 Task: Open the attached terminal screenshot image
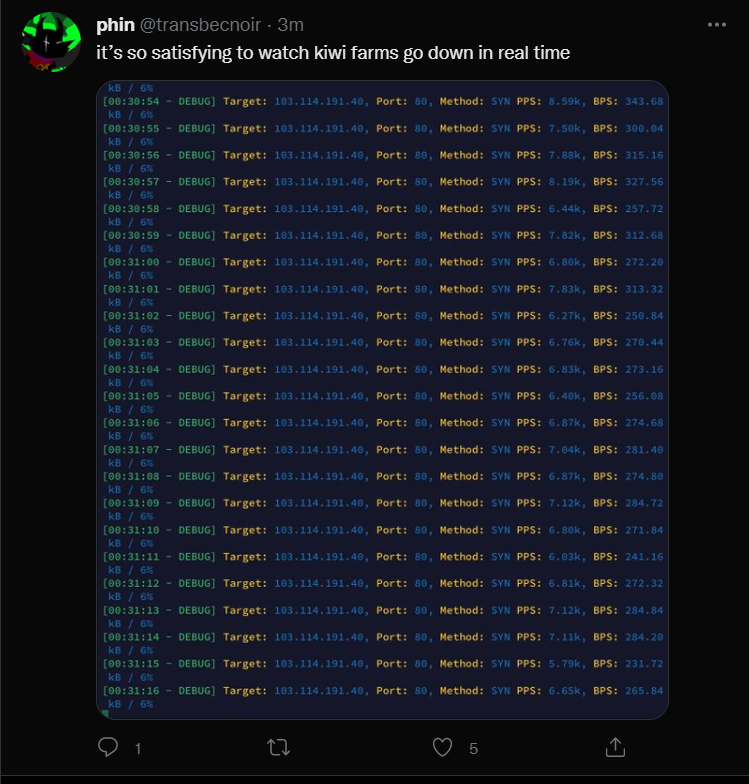pos(382,400)
